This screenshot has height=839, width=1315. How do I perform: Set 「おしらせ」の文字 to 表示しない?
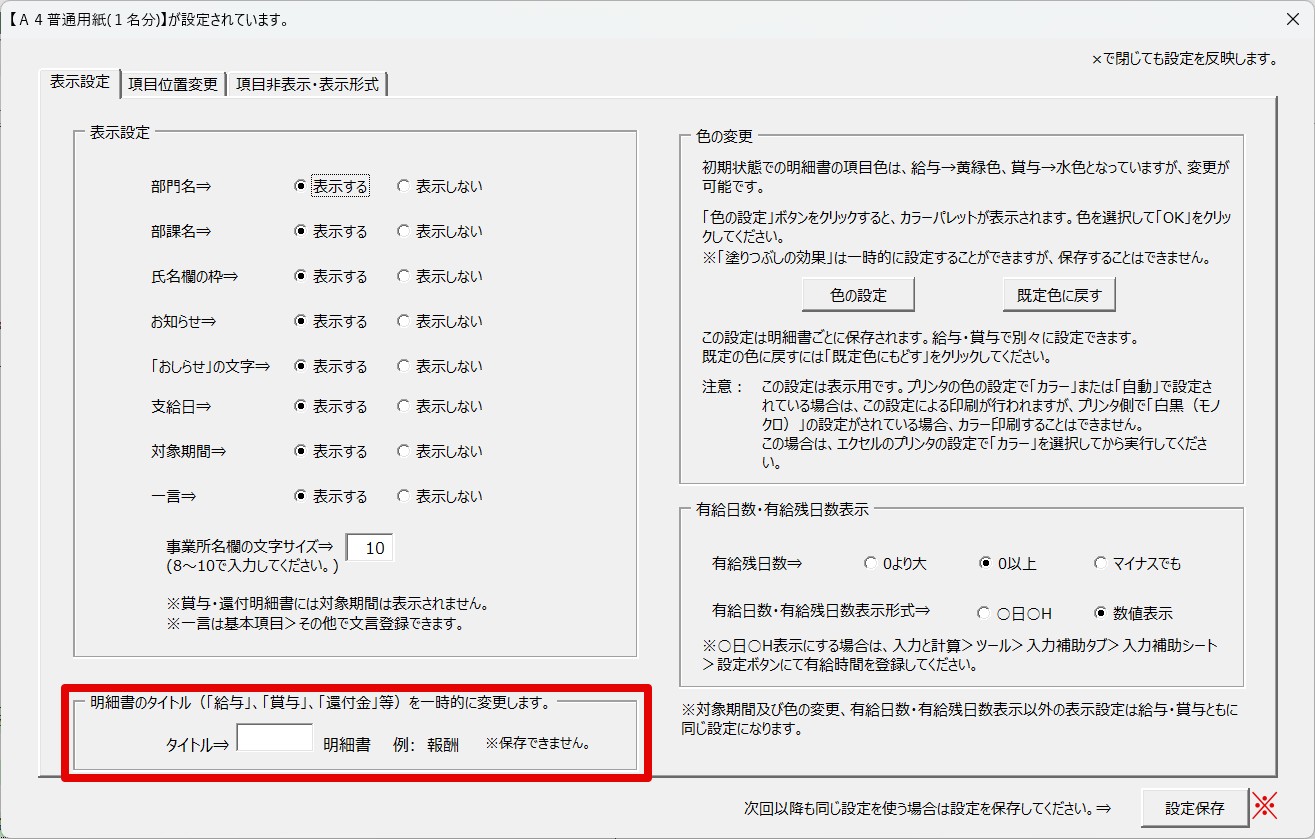[x=403, y=366]
